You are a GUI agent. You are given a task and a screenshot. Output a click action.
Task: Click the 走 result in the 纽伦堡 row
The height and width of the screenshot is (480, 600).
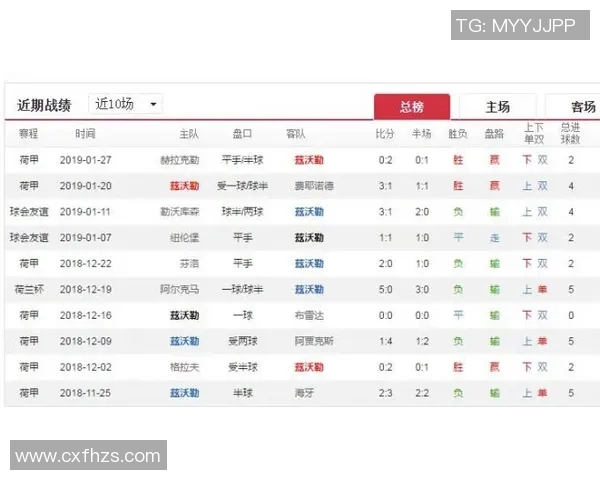[494, 238]
